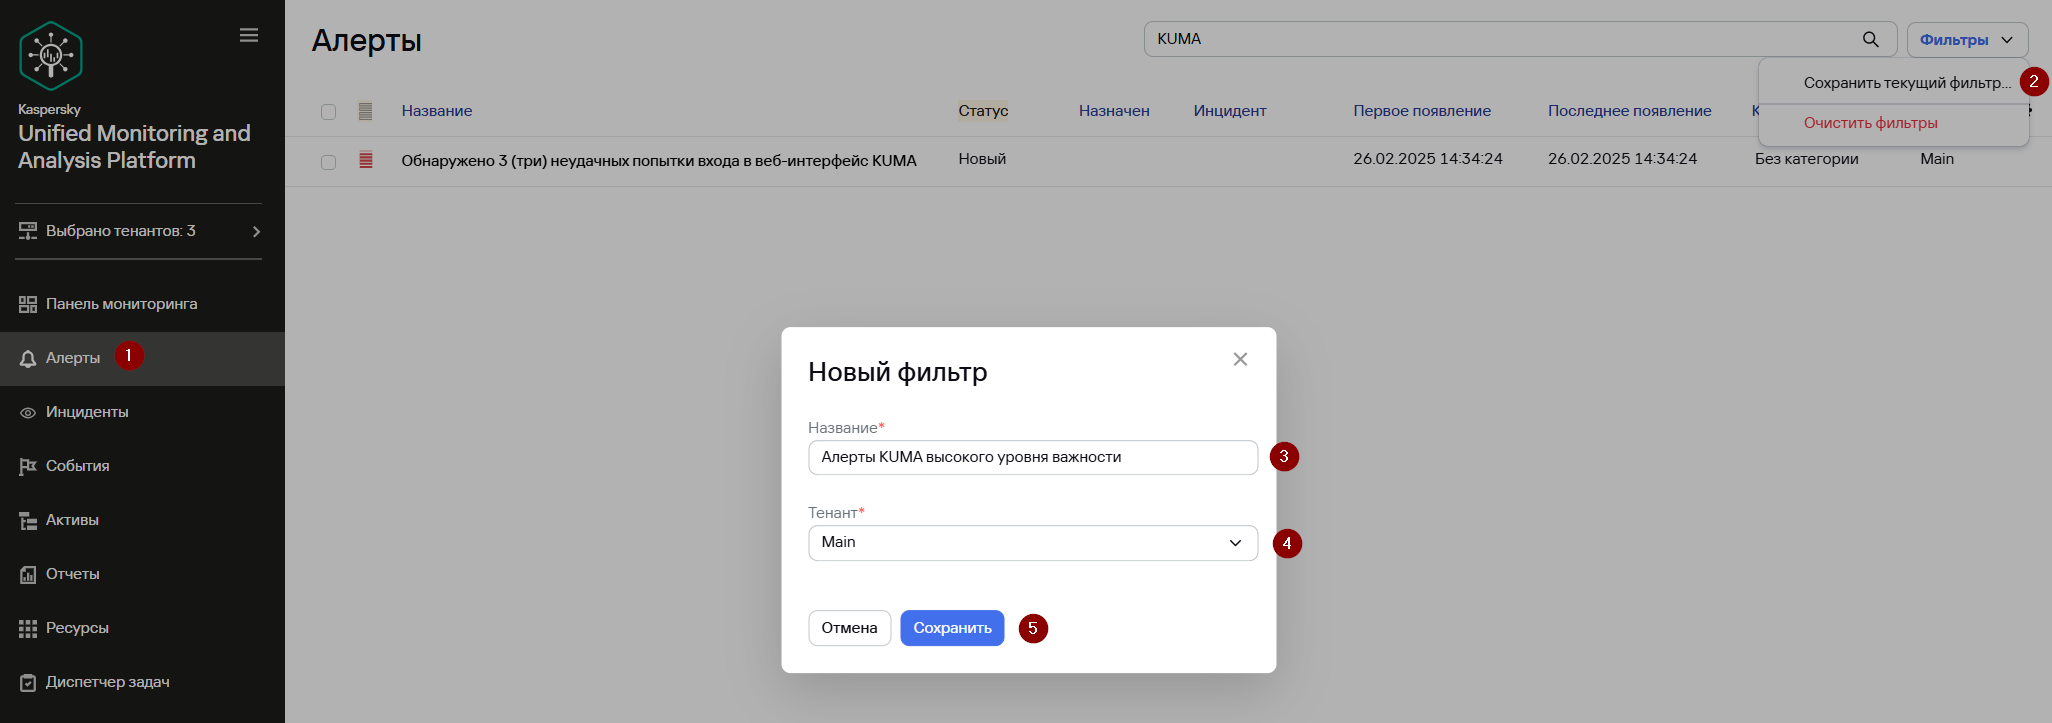Click the bell icon for Алерты

pyautogui.click(x=28, y=358)
